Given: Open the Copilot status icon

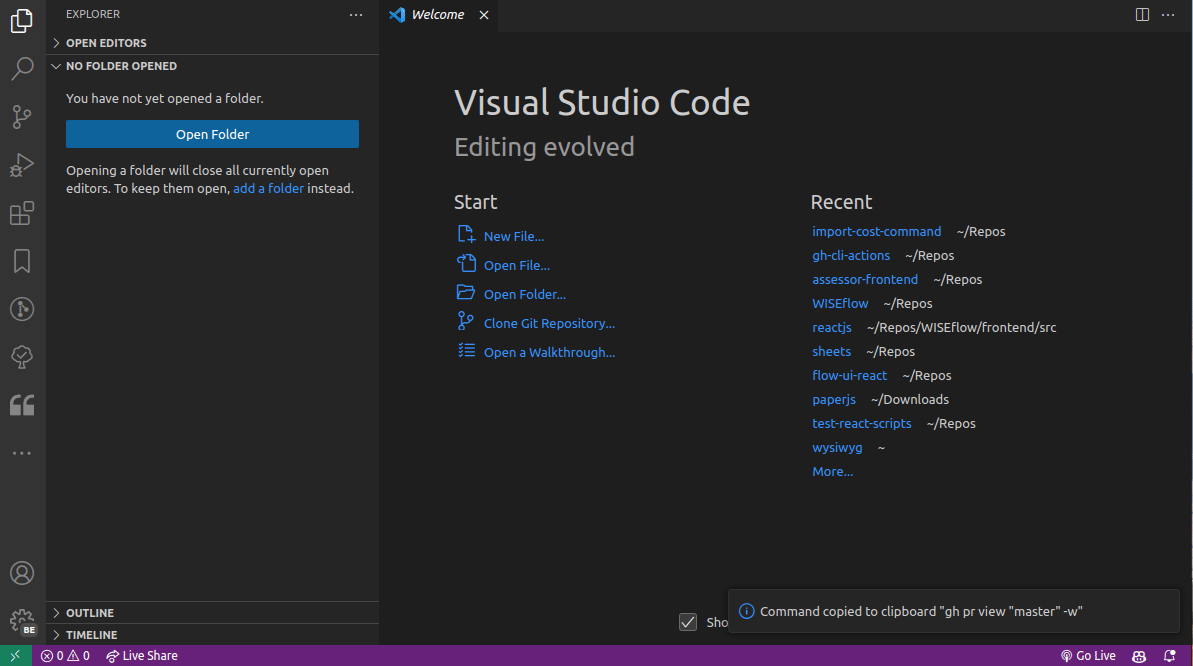Looking at the screenshot, I should pos(1139,655).
